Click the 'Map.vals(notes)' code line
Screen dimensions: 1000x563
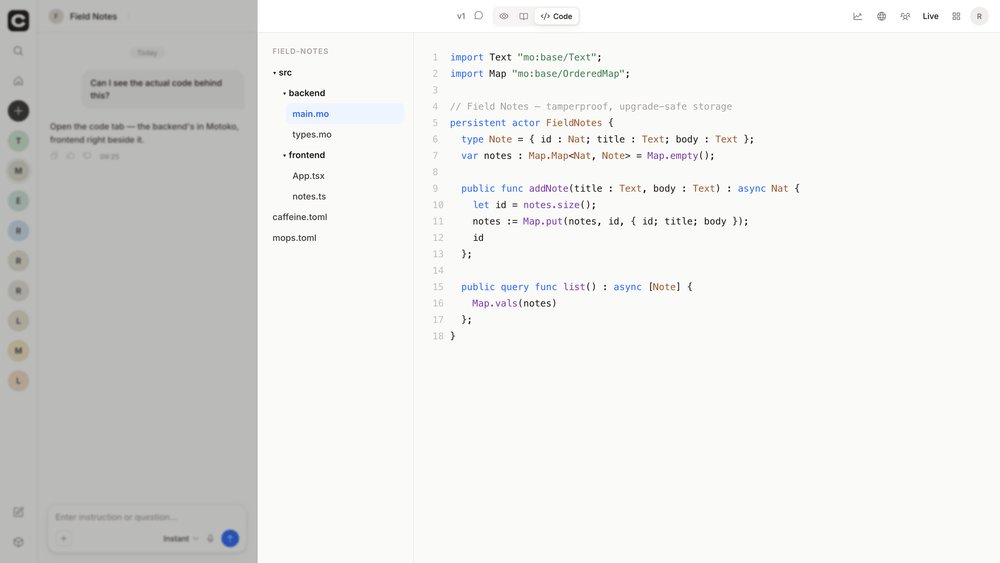click(514, 303)
